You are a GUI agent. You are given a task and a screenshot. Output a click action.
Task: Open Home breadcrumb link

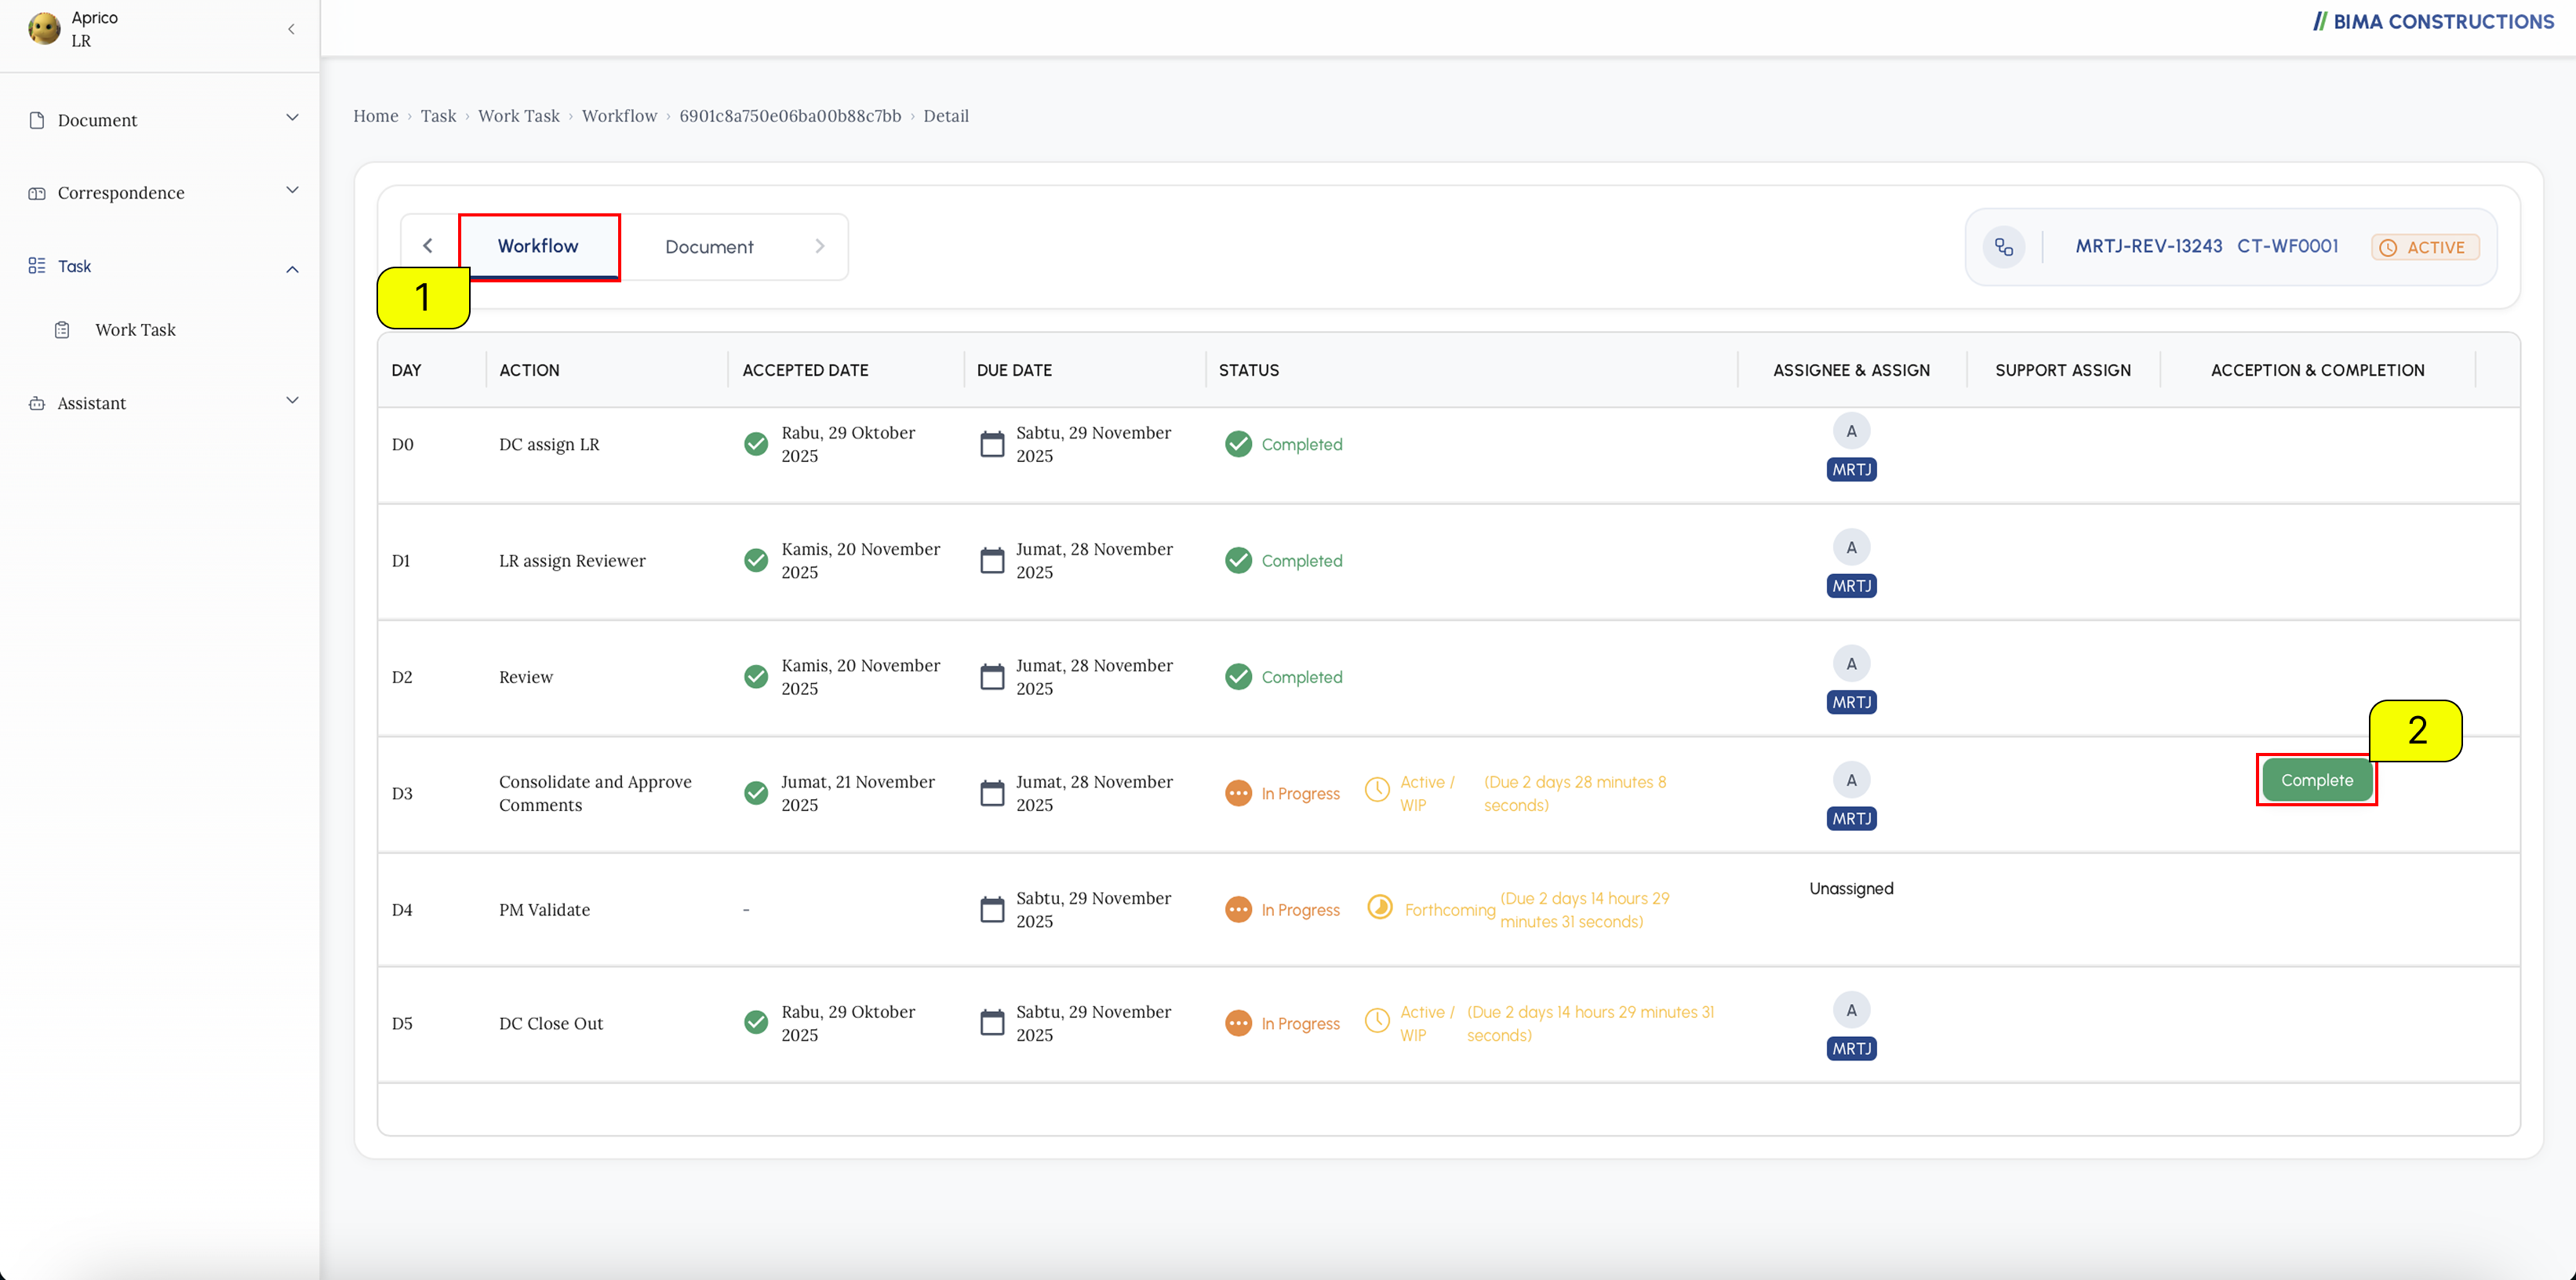coord(375,116)
